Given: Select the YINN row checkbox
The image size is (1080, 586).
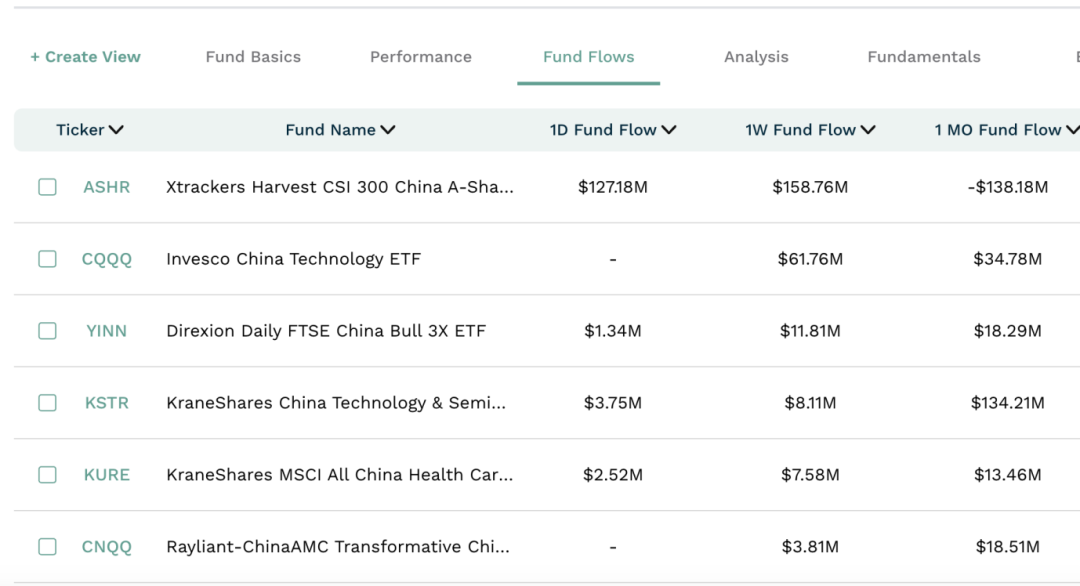Looking at the screenshot, I should click(48, 331).
